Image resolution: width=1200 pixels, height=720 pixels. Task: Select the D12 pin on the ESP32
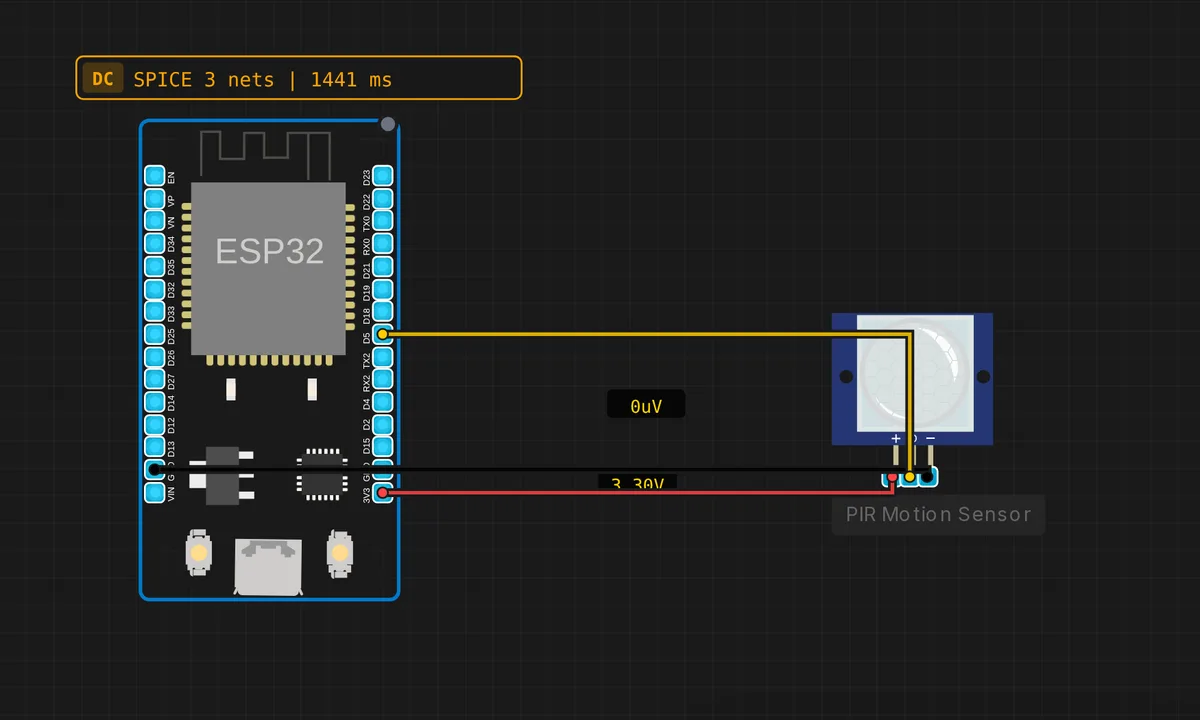click(x=154, y=425)
